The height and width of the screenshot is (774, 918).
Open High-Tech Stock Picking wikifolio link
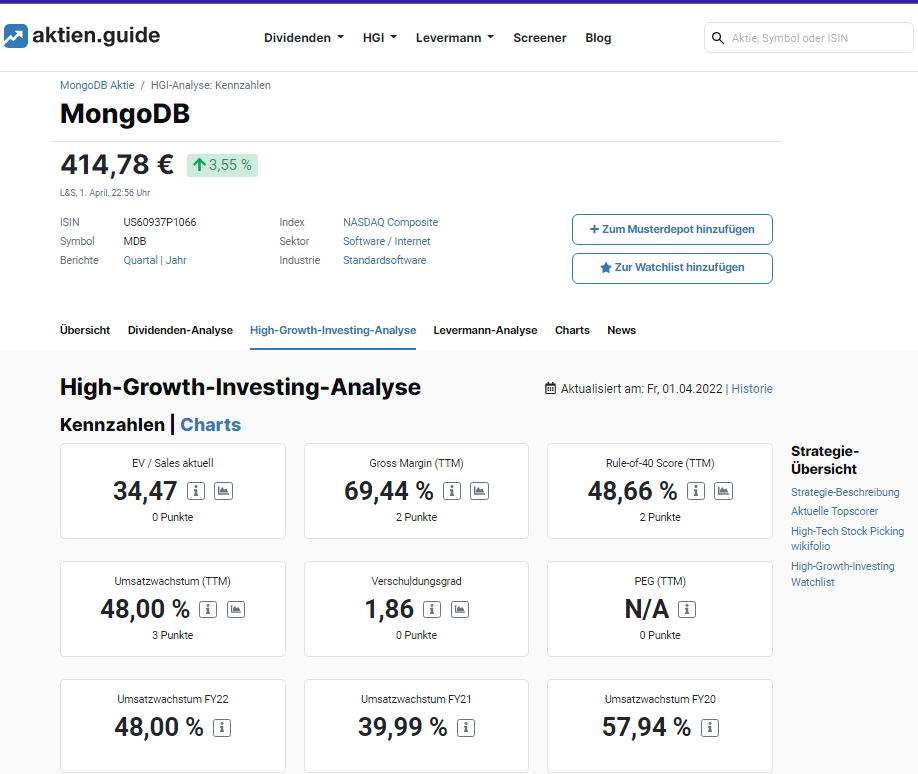(847, 539)
